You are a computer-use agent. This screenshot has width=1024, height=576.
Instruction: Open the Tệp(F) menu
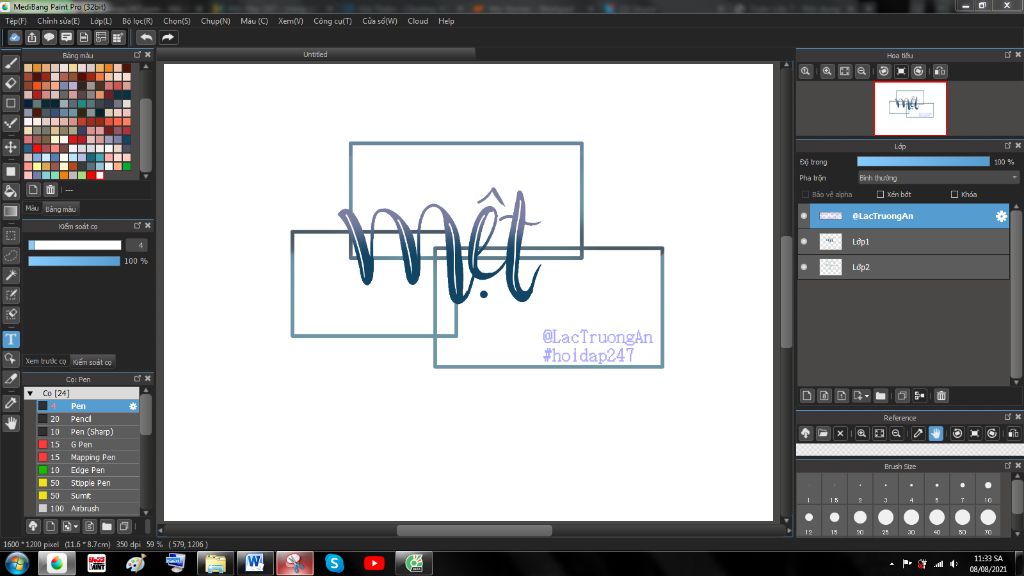click(16, 21)
